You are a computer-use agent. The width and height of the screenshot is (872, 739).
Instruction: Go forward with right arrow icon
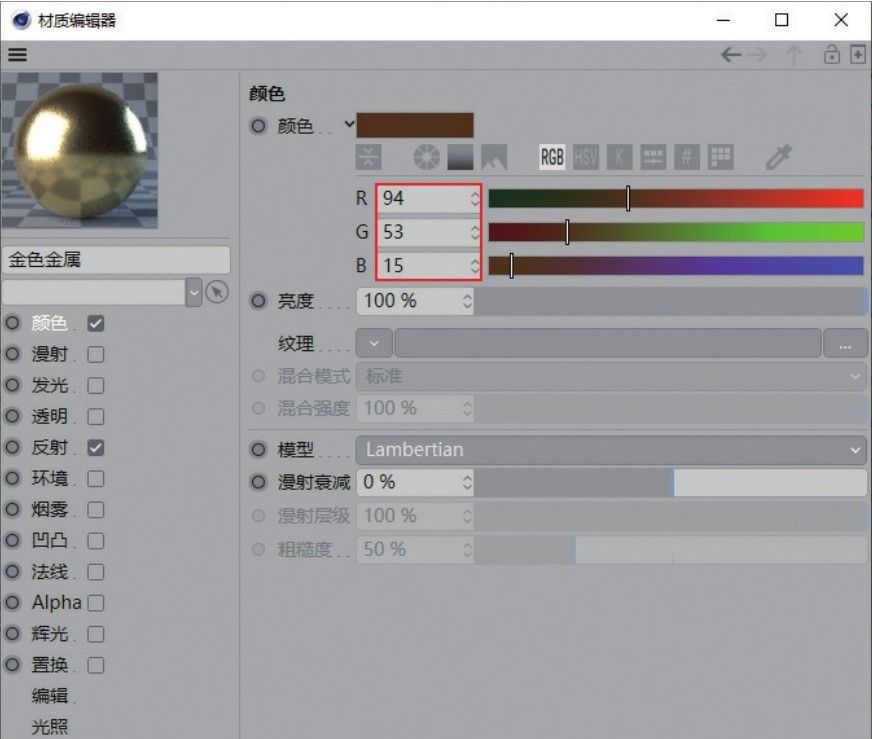coord(757,54)
